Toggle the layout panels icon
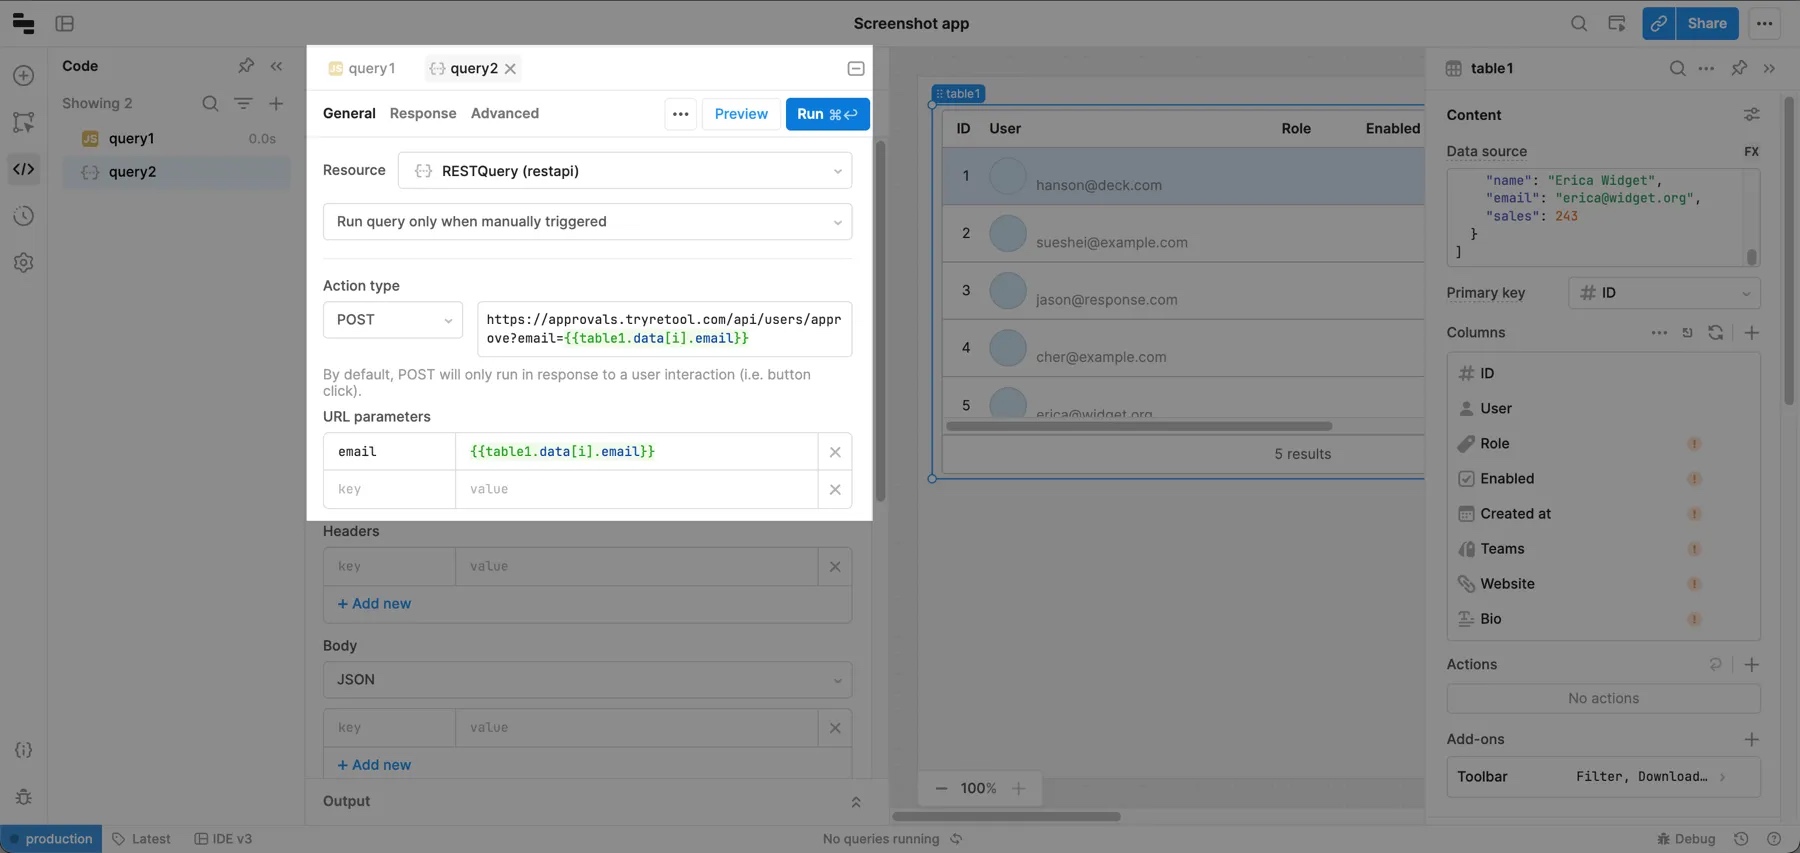1800x853 pixels. point(65,23)
